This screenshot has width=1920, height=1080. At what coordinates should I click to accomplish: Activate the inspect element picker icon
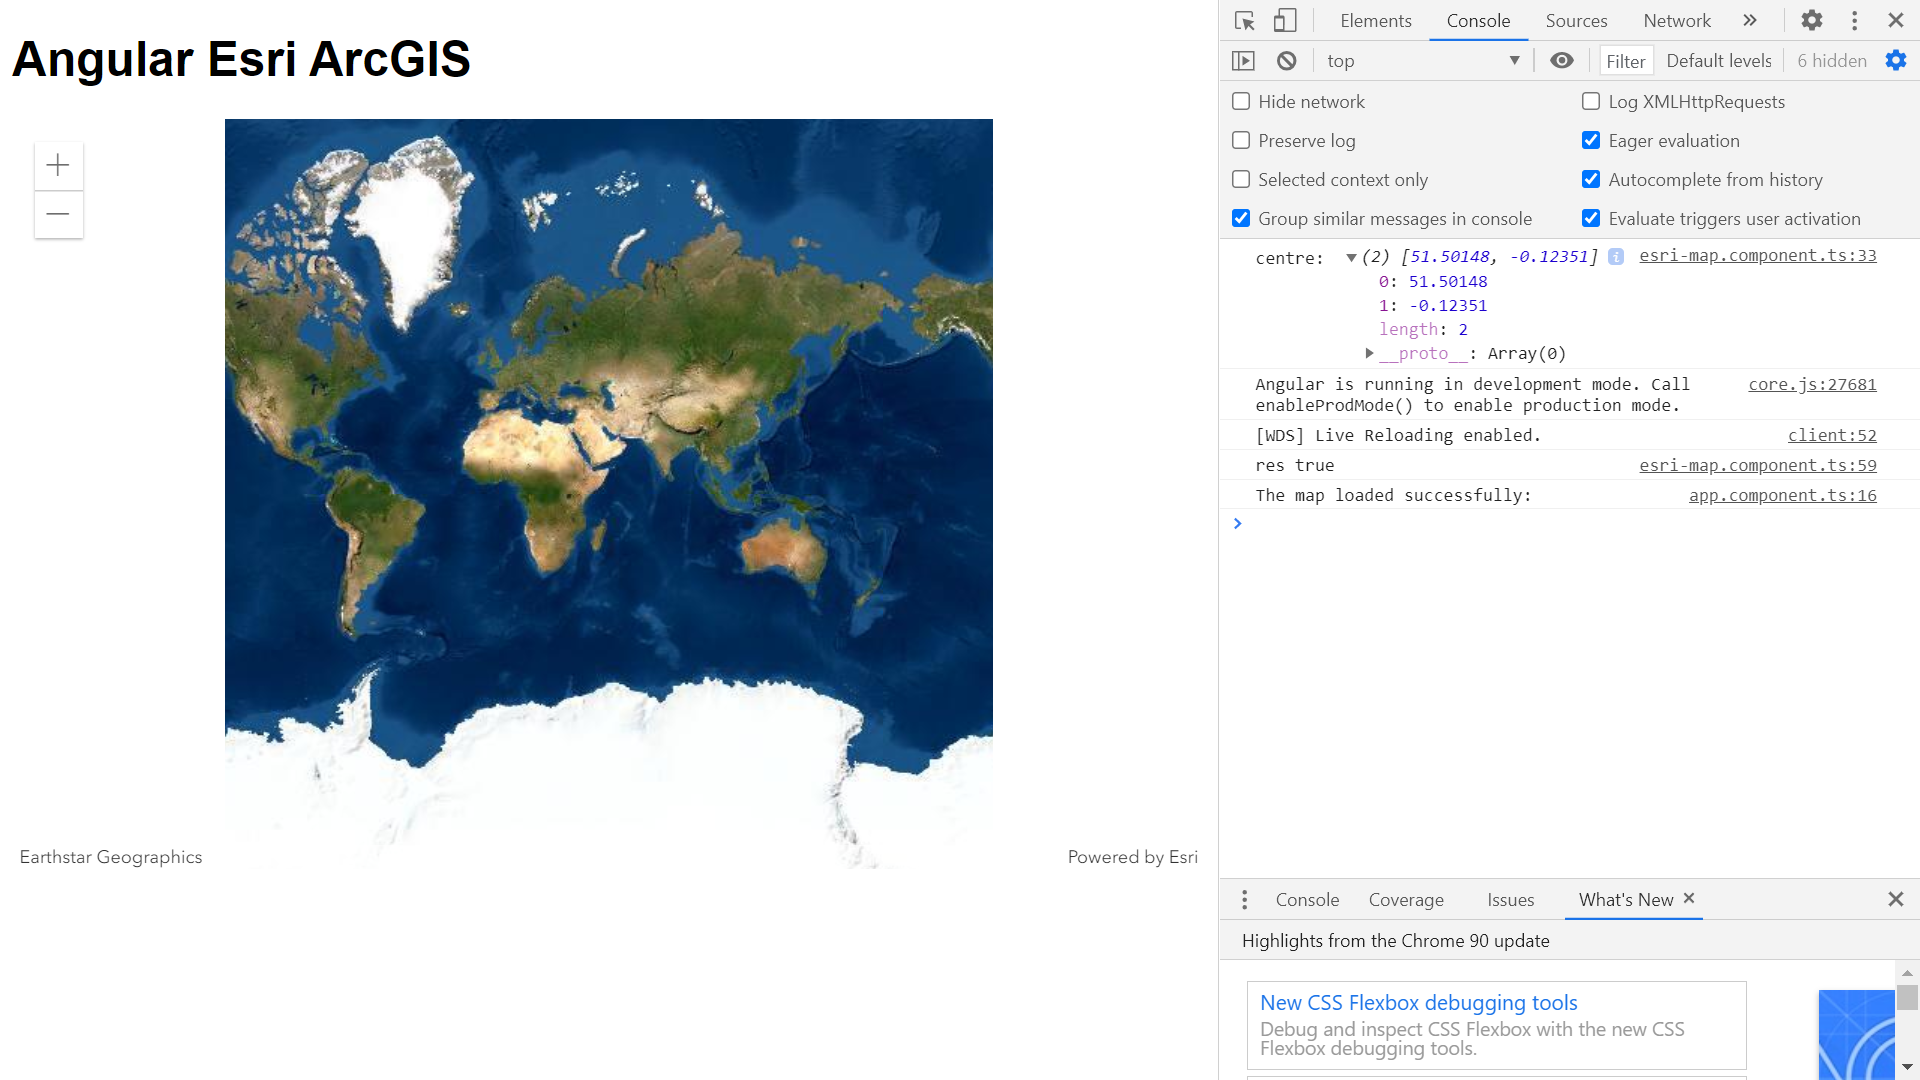(x=1244, y=21)
